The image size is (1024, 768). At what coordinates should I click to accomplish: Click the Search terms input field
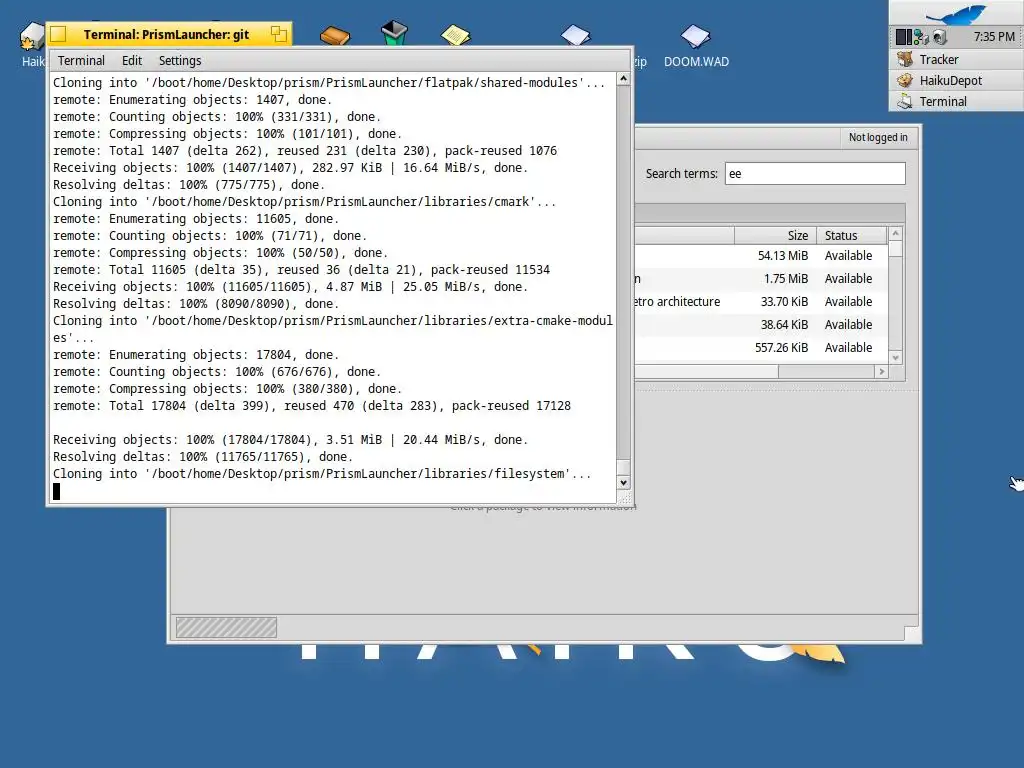point(815,174)
